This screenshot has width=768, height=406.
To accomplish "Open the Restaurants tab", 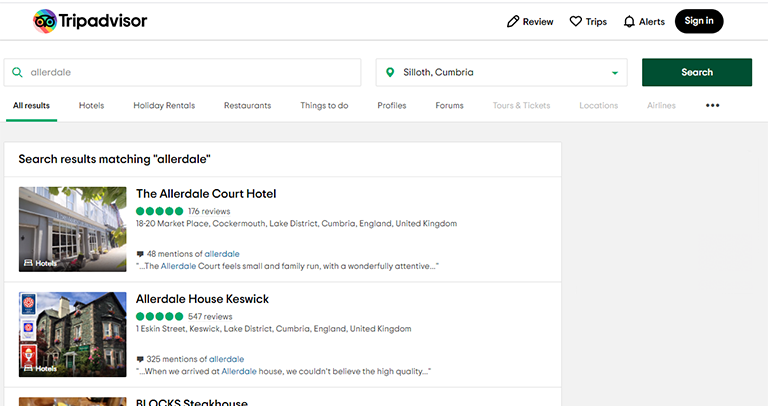I will pyautogui.click(x=247, y=105).
